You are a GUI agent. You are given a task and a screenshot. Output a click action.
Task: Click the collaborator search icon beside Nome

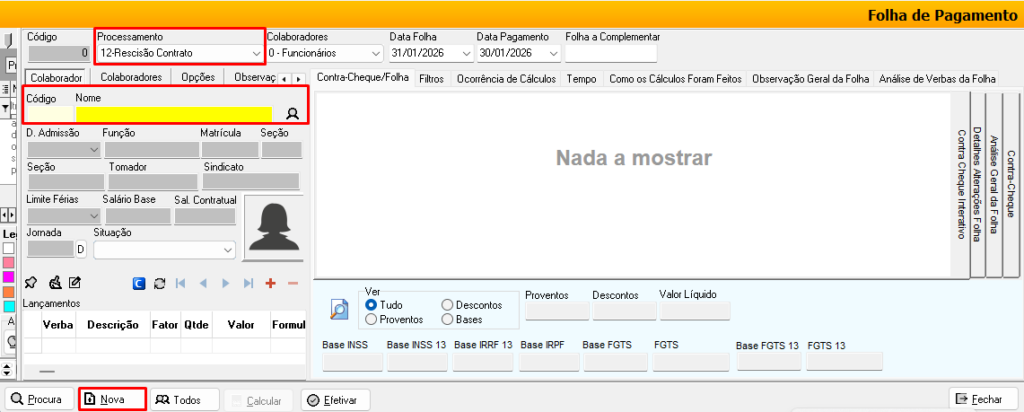click(293, 114)
